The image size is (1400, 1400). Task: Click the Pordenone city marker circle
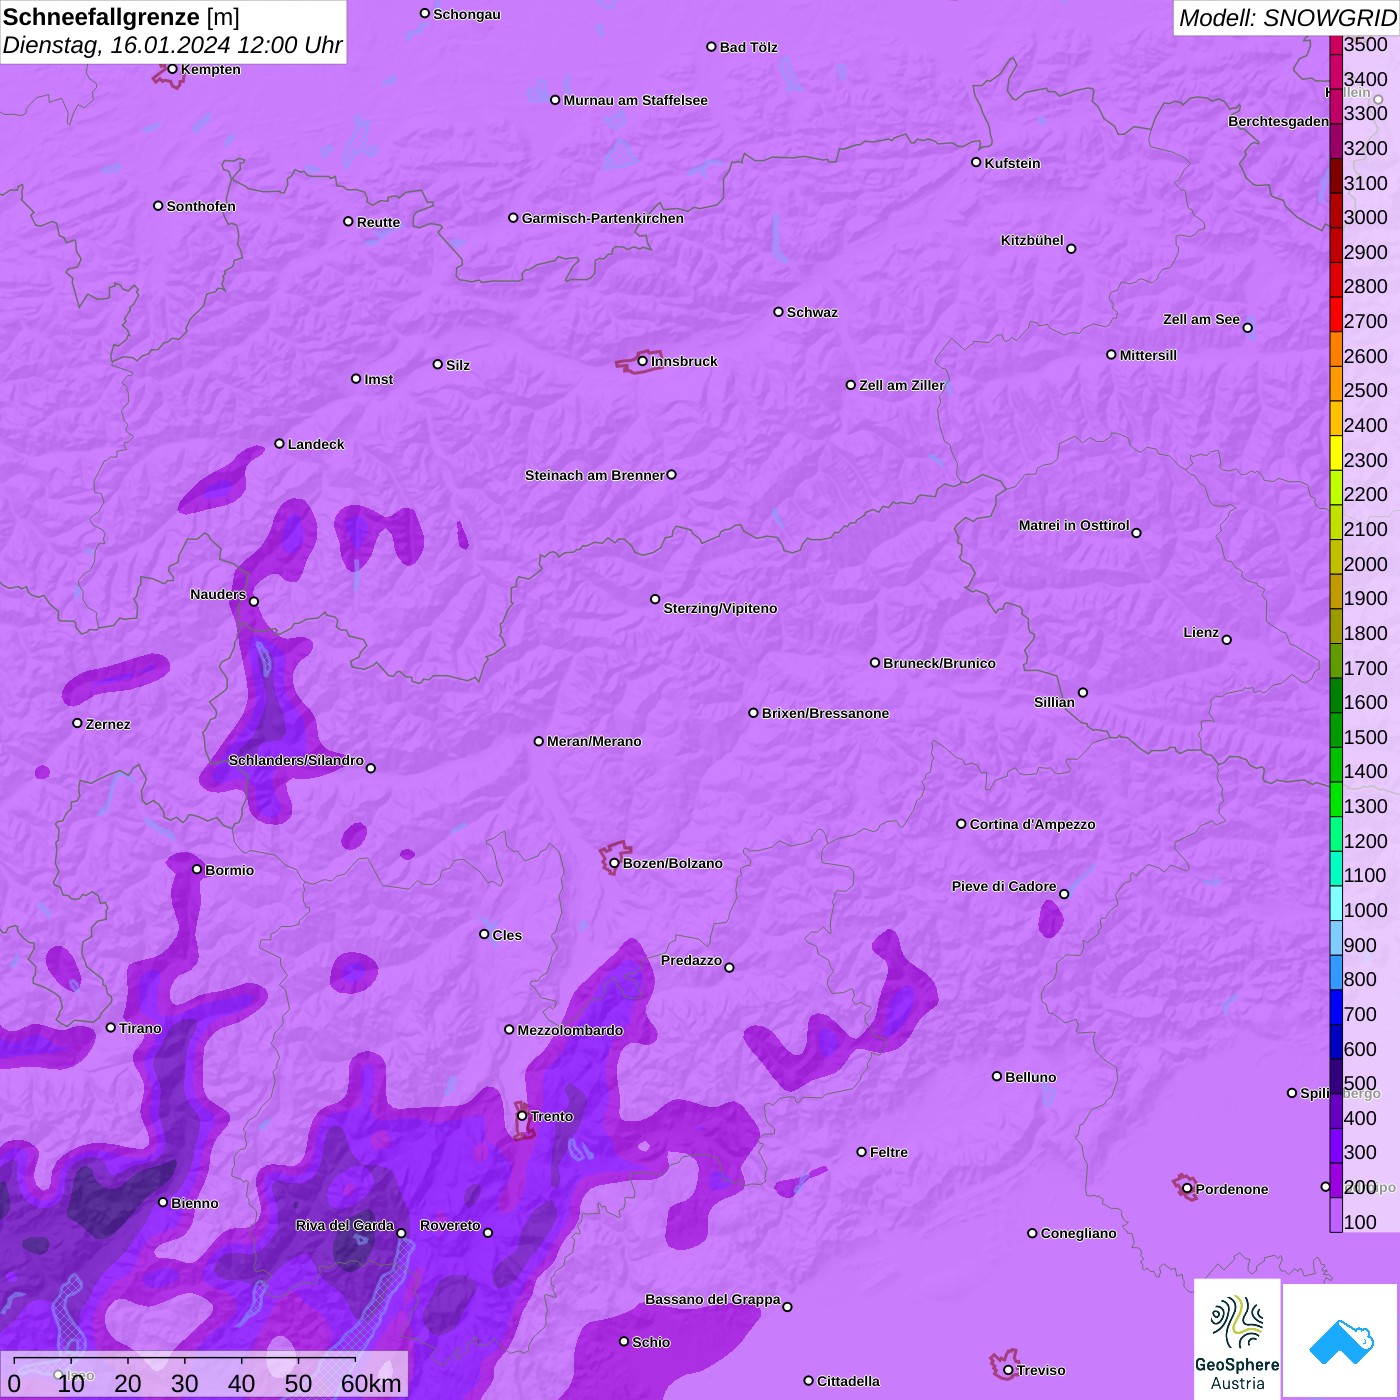click(1187, 1189)
